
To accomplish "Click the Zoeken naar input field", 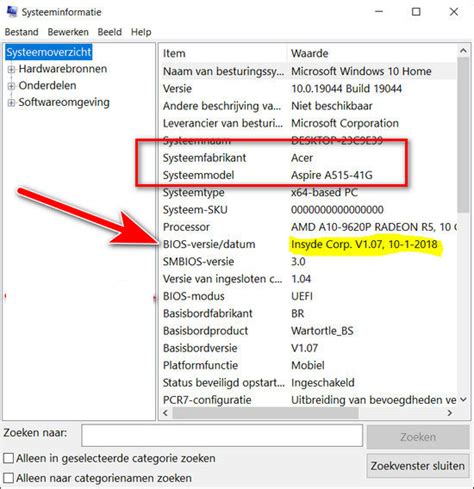I will tap(222, 435).
